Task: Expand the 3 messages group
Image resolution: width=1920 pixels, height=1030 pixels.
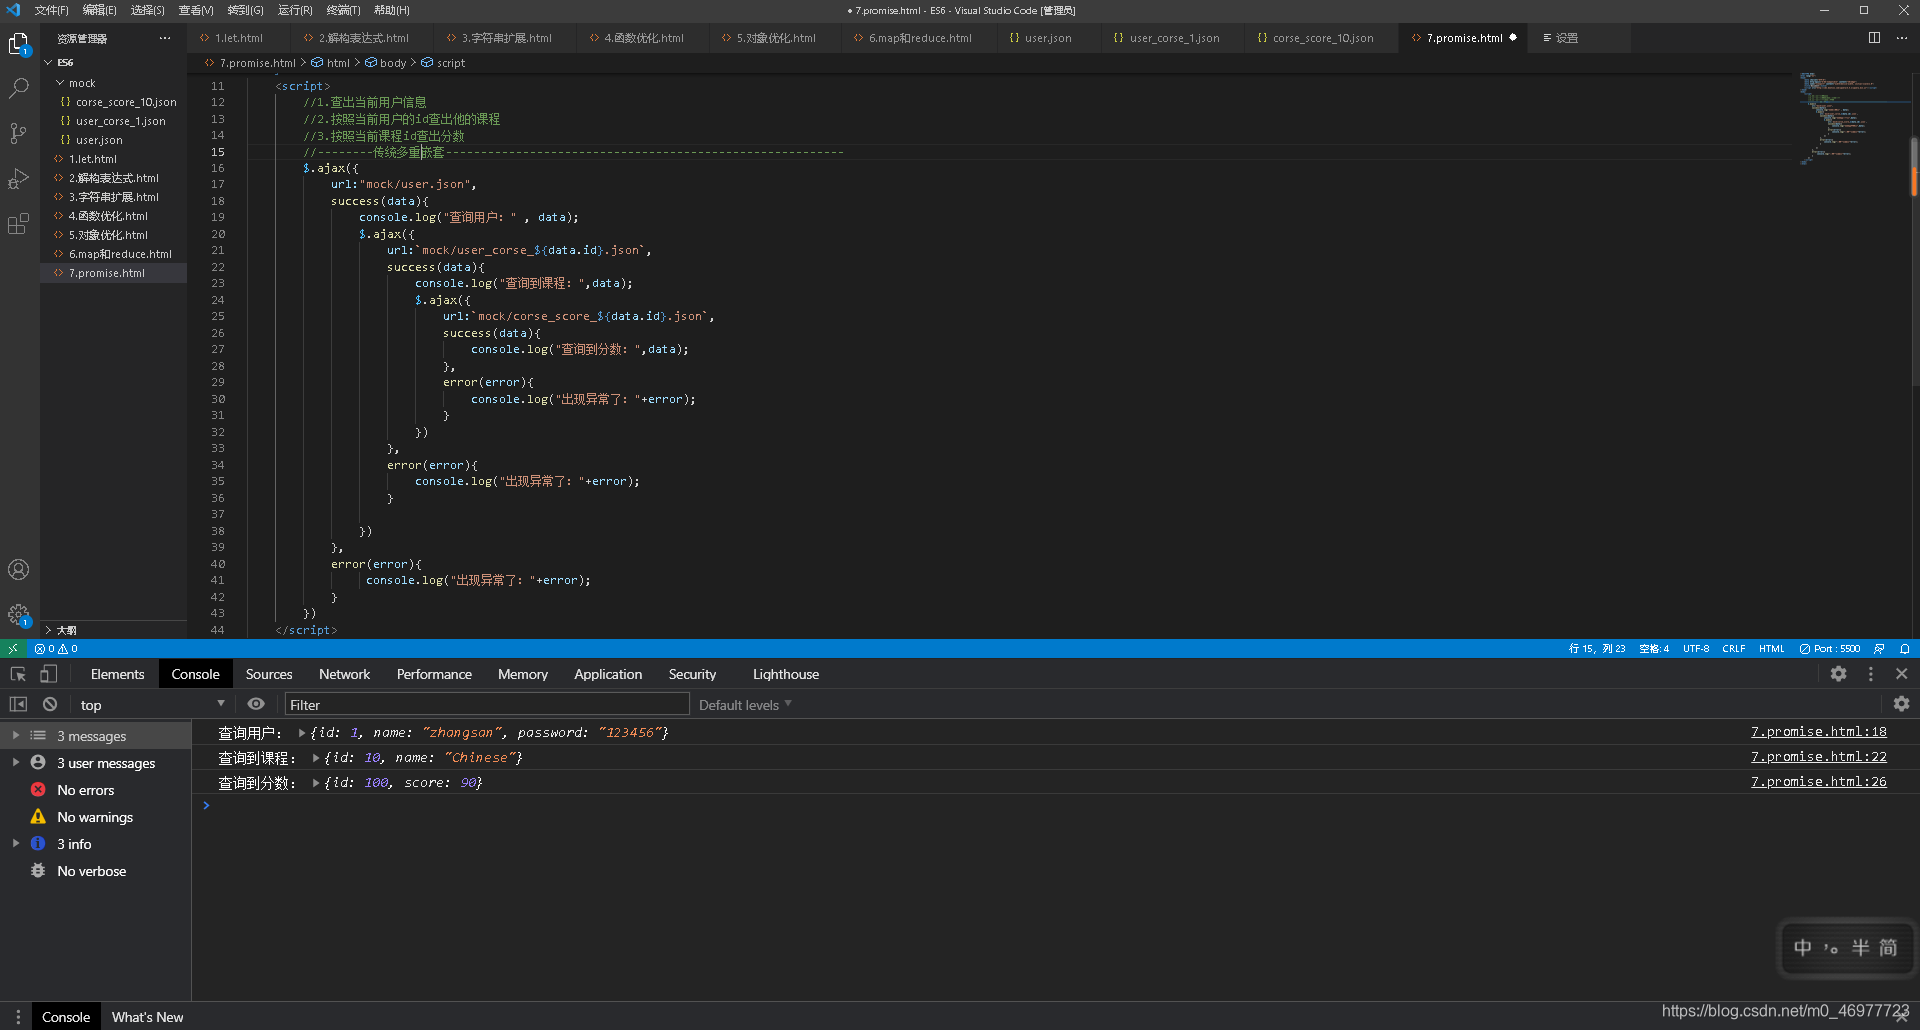Action: click(16, 735)
